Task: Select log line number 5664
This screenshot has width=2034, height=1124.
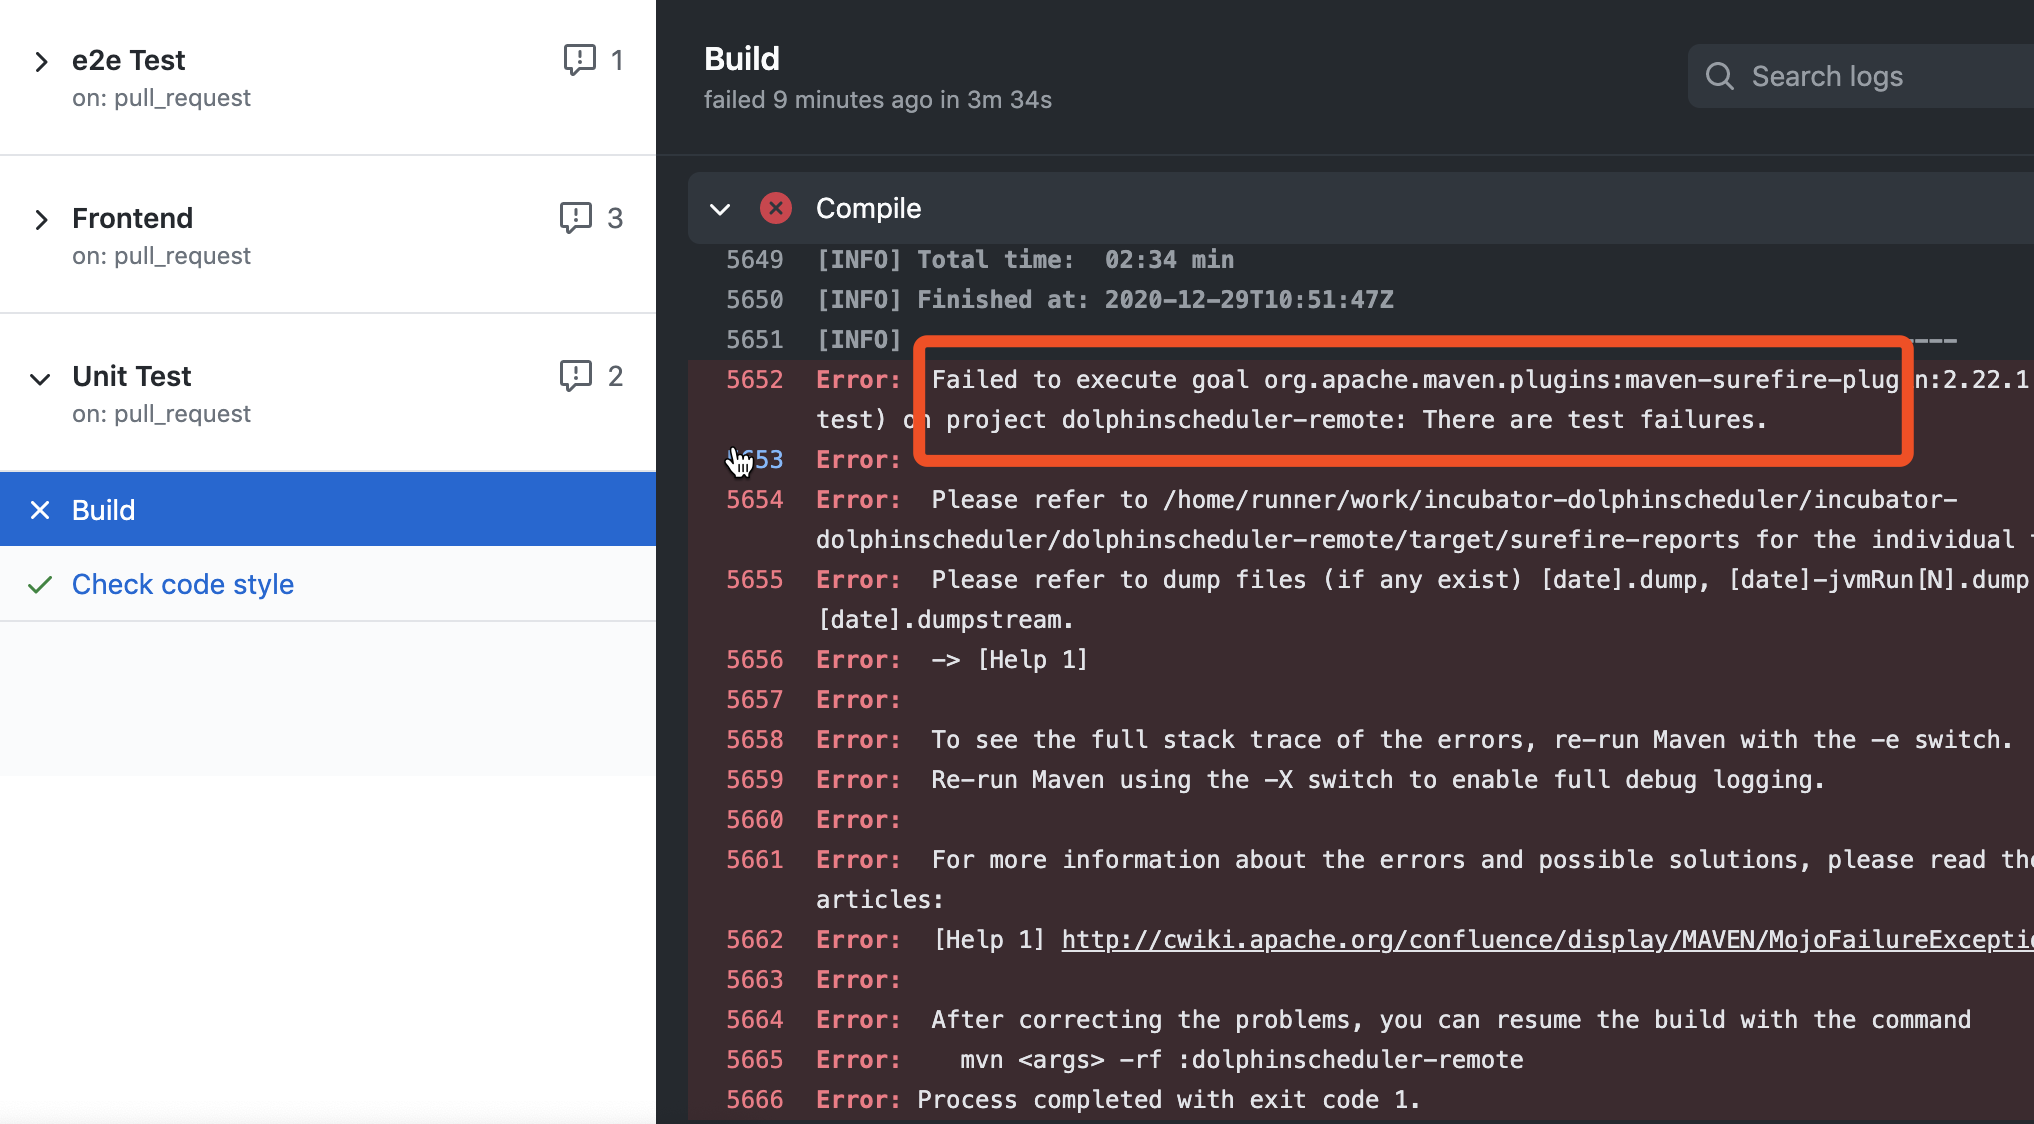Action: coord(755,1020)
